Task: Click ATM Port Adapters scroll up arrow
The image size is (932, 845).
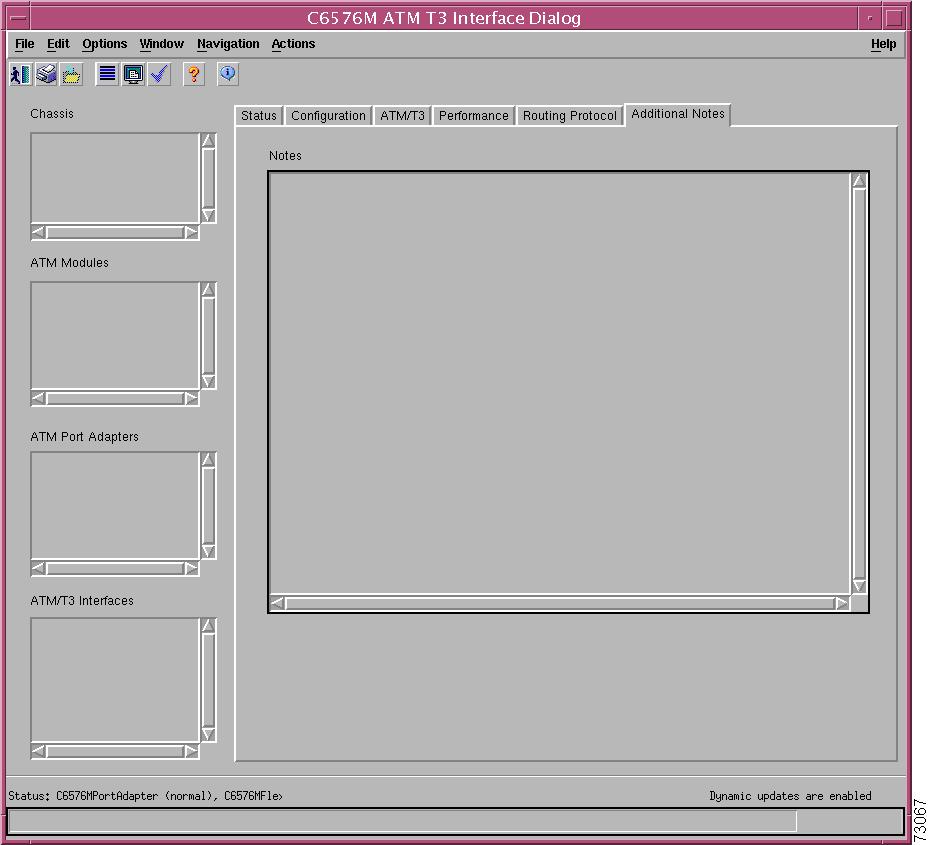Action: pos(208,459)
